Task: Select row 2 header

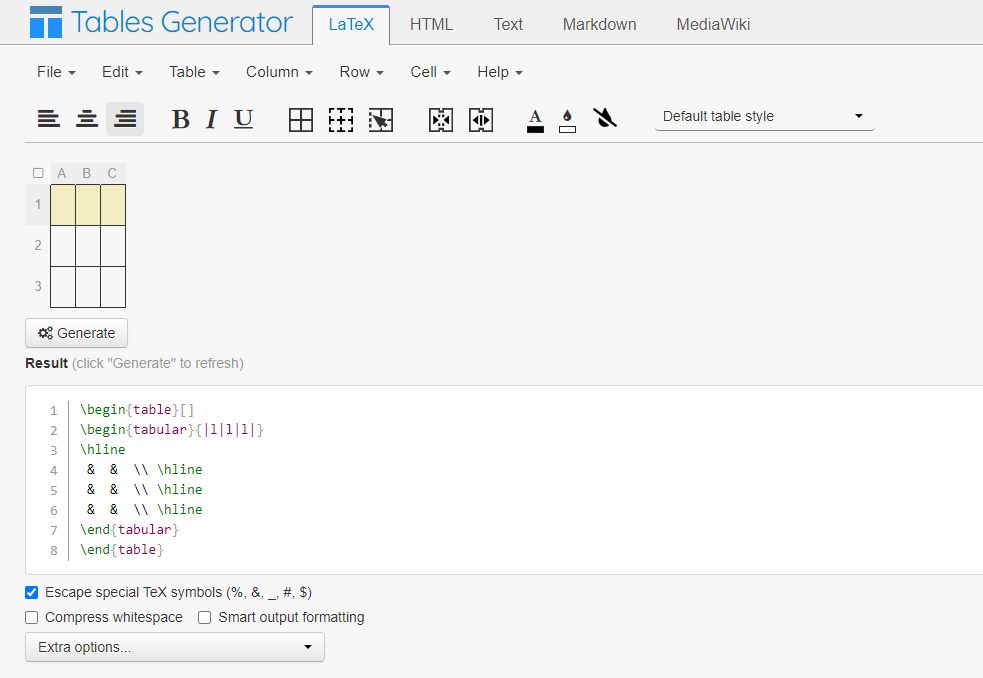Action: coord(38,245)
